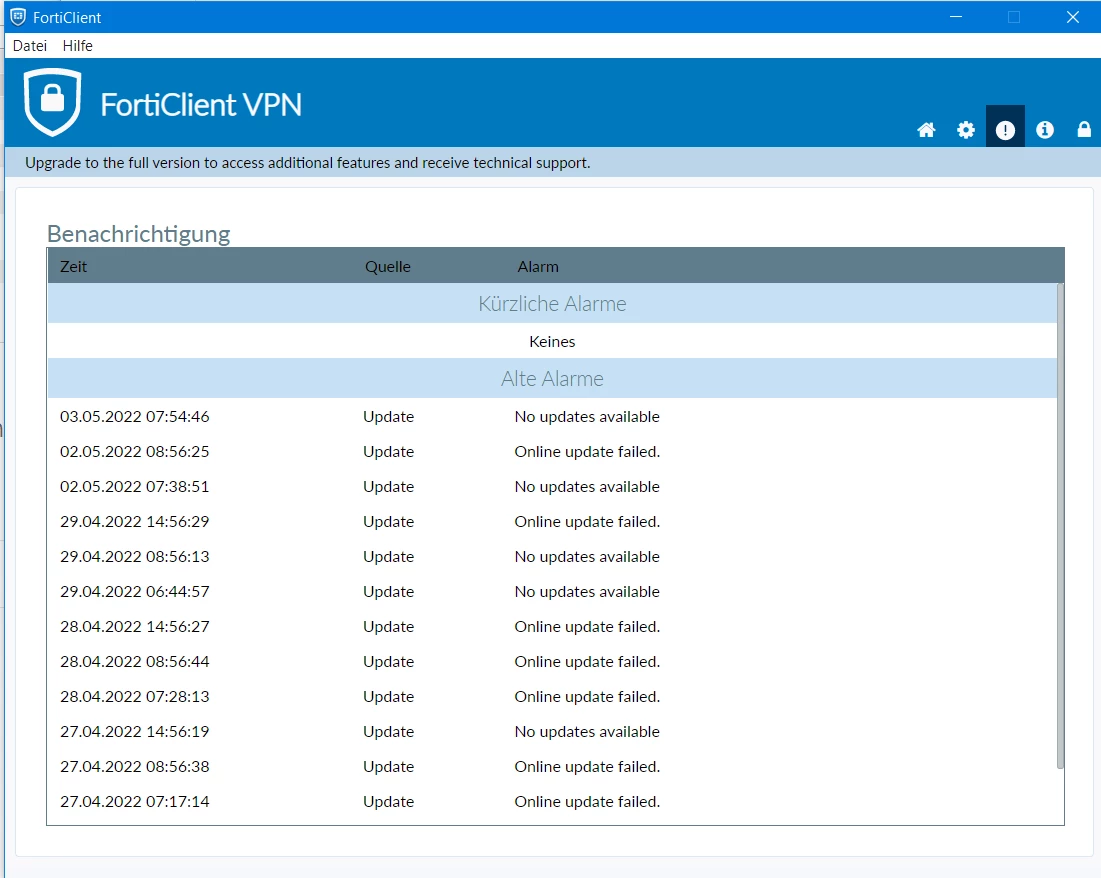Click the notification list scrollbar
The width and height of the screenshot is (1101, 878).
click(x=1060, y=525)
